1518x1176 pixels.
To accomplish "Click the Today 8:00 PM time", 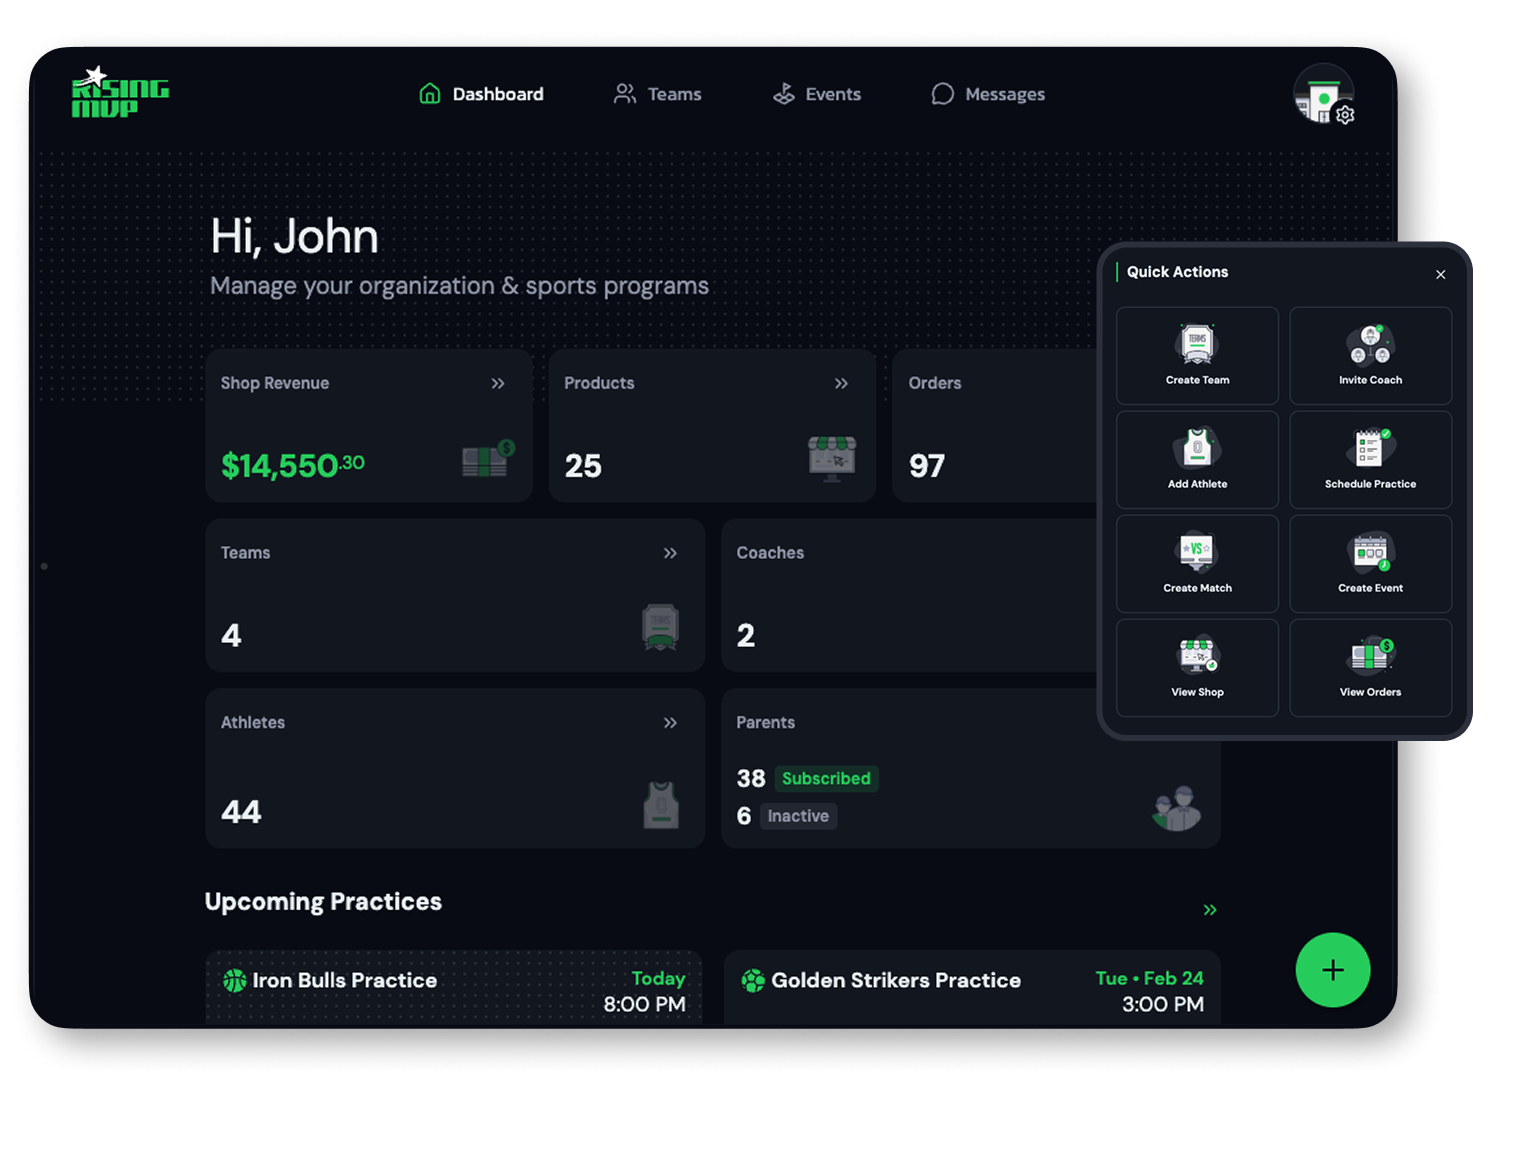I will [x=645, y=992].
